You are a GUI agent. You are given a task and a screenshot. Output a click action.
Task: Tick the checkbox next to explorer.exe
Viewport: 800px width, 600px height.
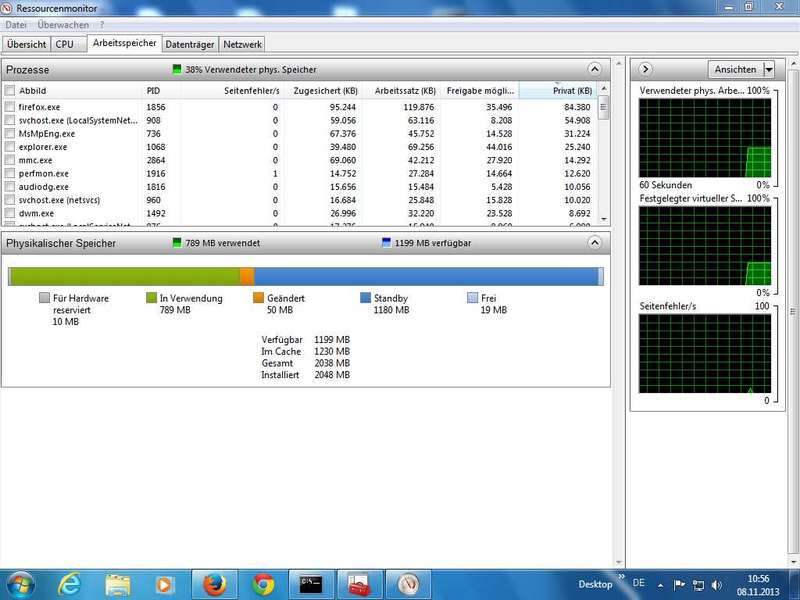click(10, 146)
